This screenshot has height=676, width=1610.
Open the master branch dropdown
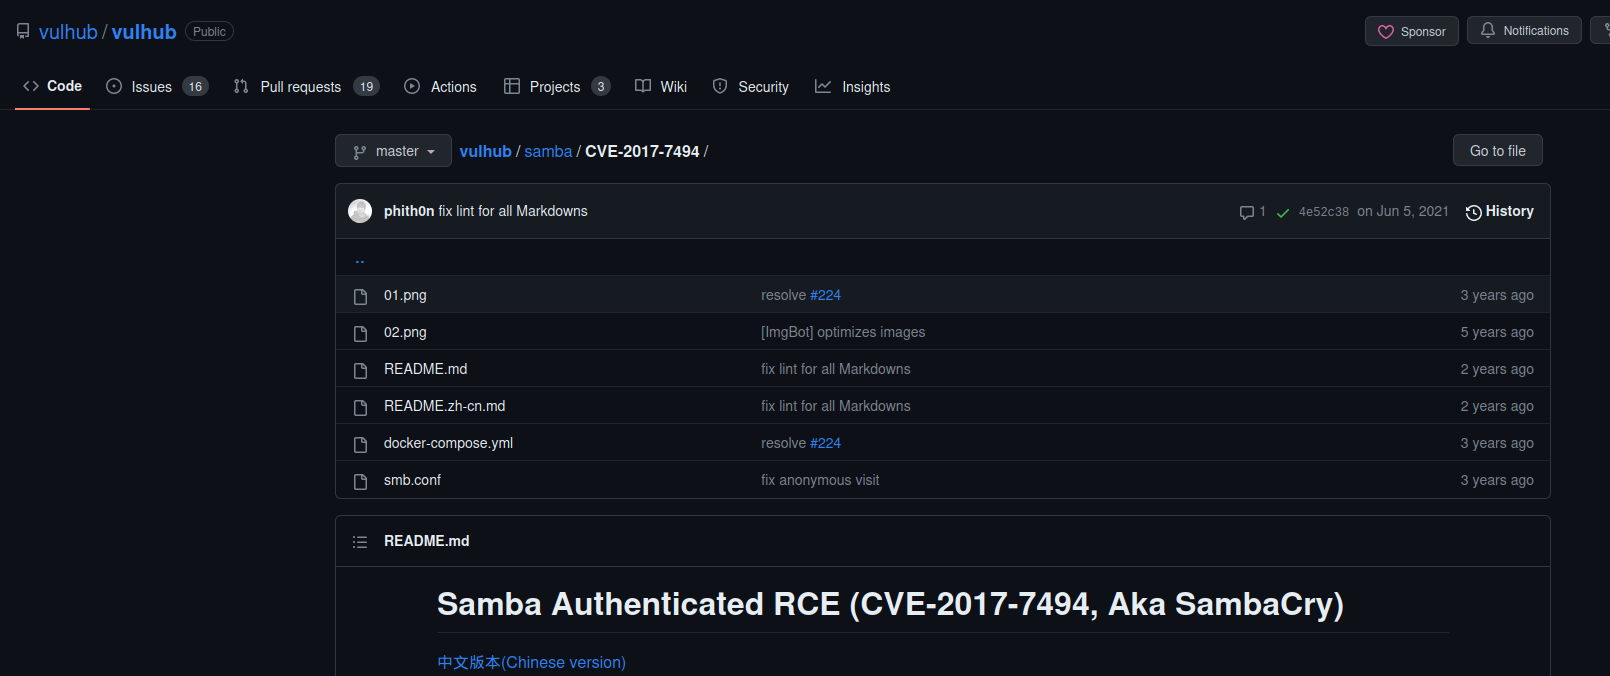pyautogui.click(x=393, y=151)
